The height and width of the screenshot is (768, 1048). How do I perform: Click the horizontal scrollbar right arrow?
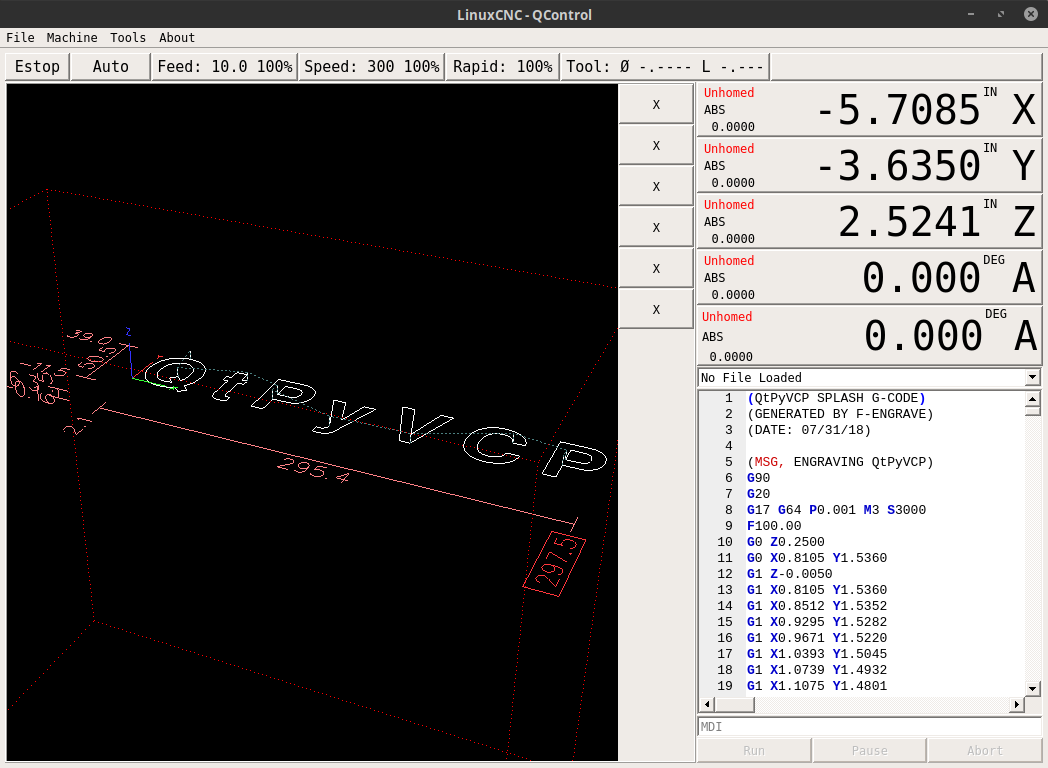click(1017, 705)
